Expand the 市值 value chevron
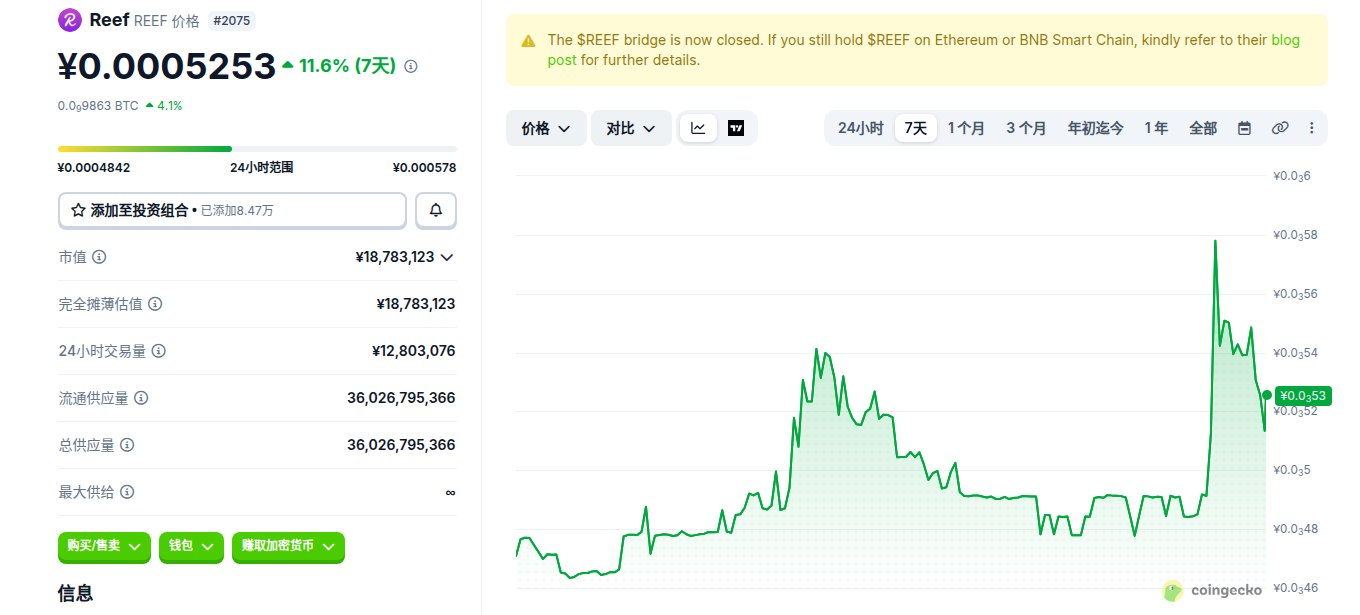 click(447, 257)
